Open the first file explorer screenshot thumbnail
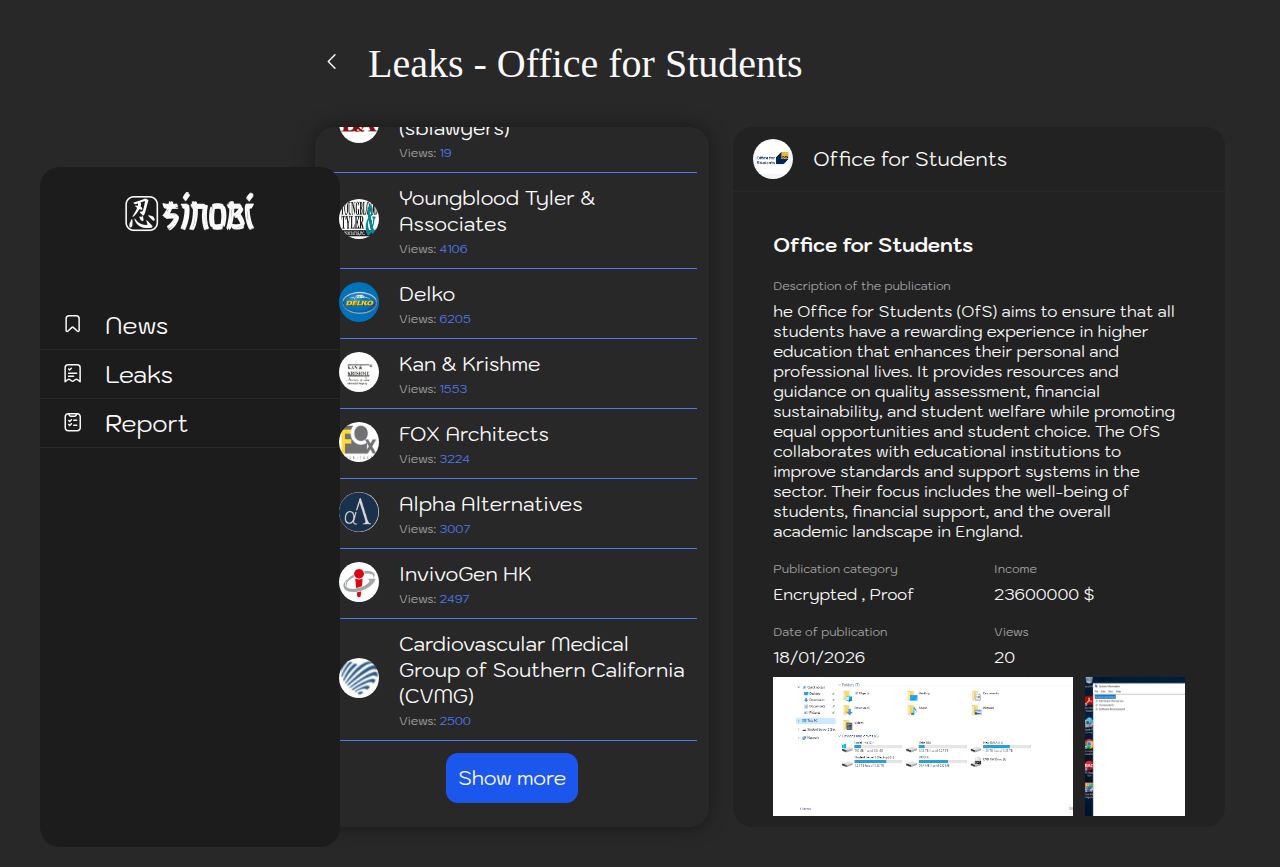Screen dimensions: 1280x867 pos(922,746)
